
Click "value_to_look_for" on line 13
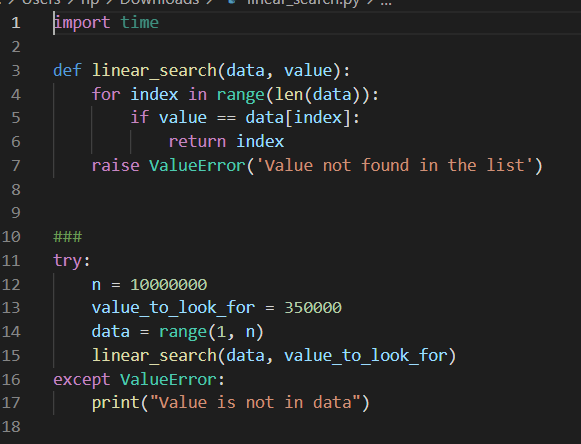173,308
